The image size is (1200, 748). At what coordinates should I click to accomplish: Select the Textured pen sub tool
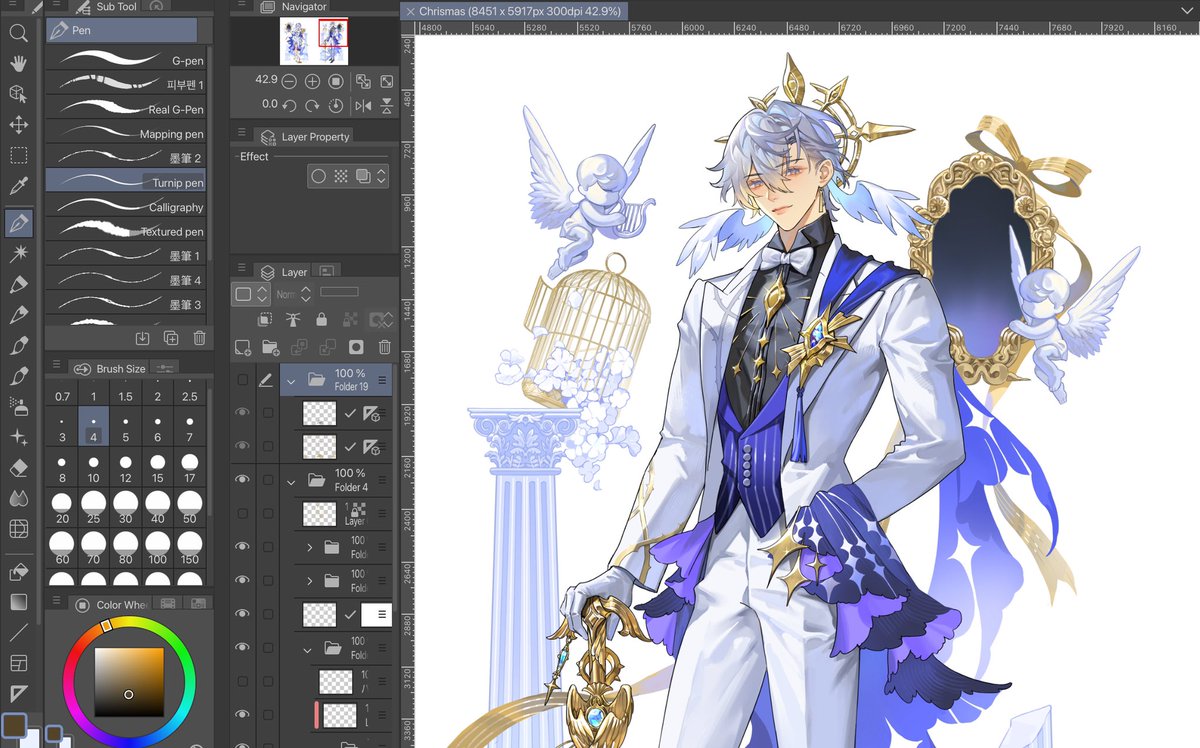point(127,231)
